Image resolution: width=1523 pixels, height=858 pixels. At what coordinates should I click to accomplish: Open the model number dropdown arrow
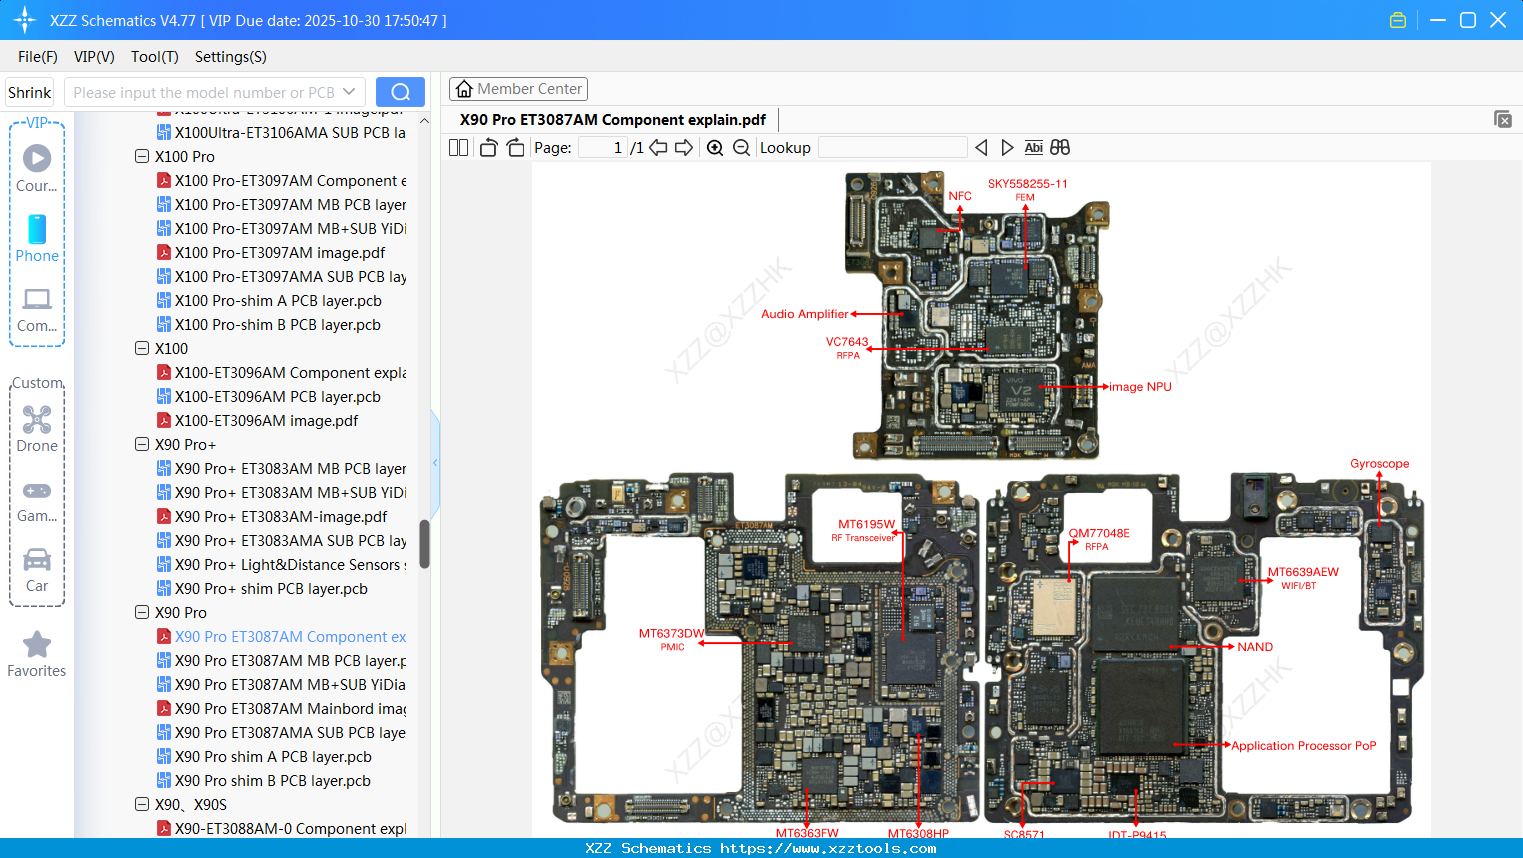(347, 91)
